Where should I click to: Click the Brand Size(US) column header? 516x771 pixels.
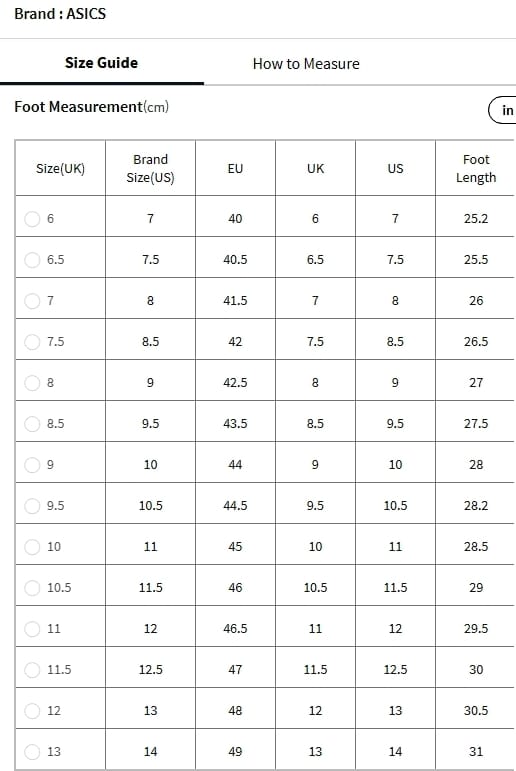(151, 168)
